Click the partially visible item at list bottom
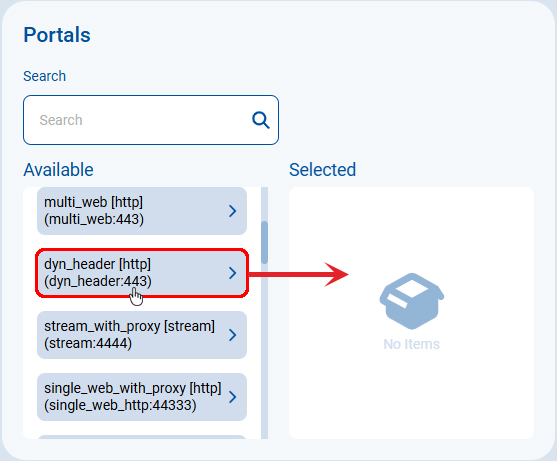 pos(142,437)
